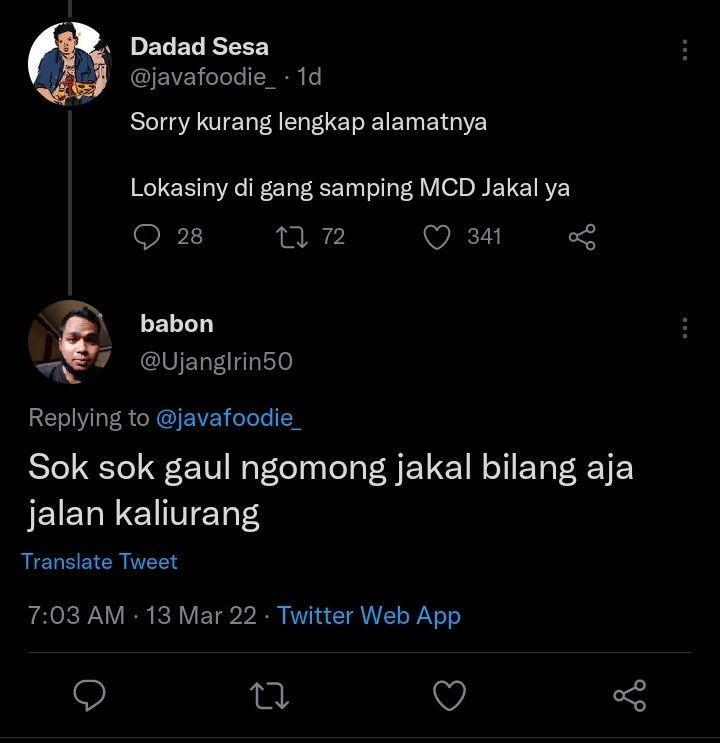View babon's profile picture
Viewport: 720px width, 743px height.
(x=70, y=341)
